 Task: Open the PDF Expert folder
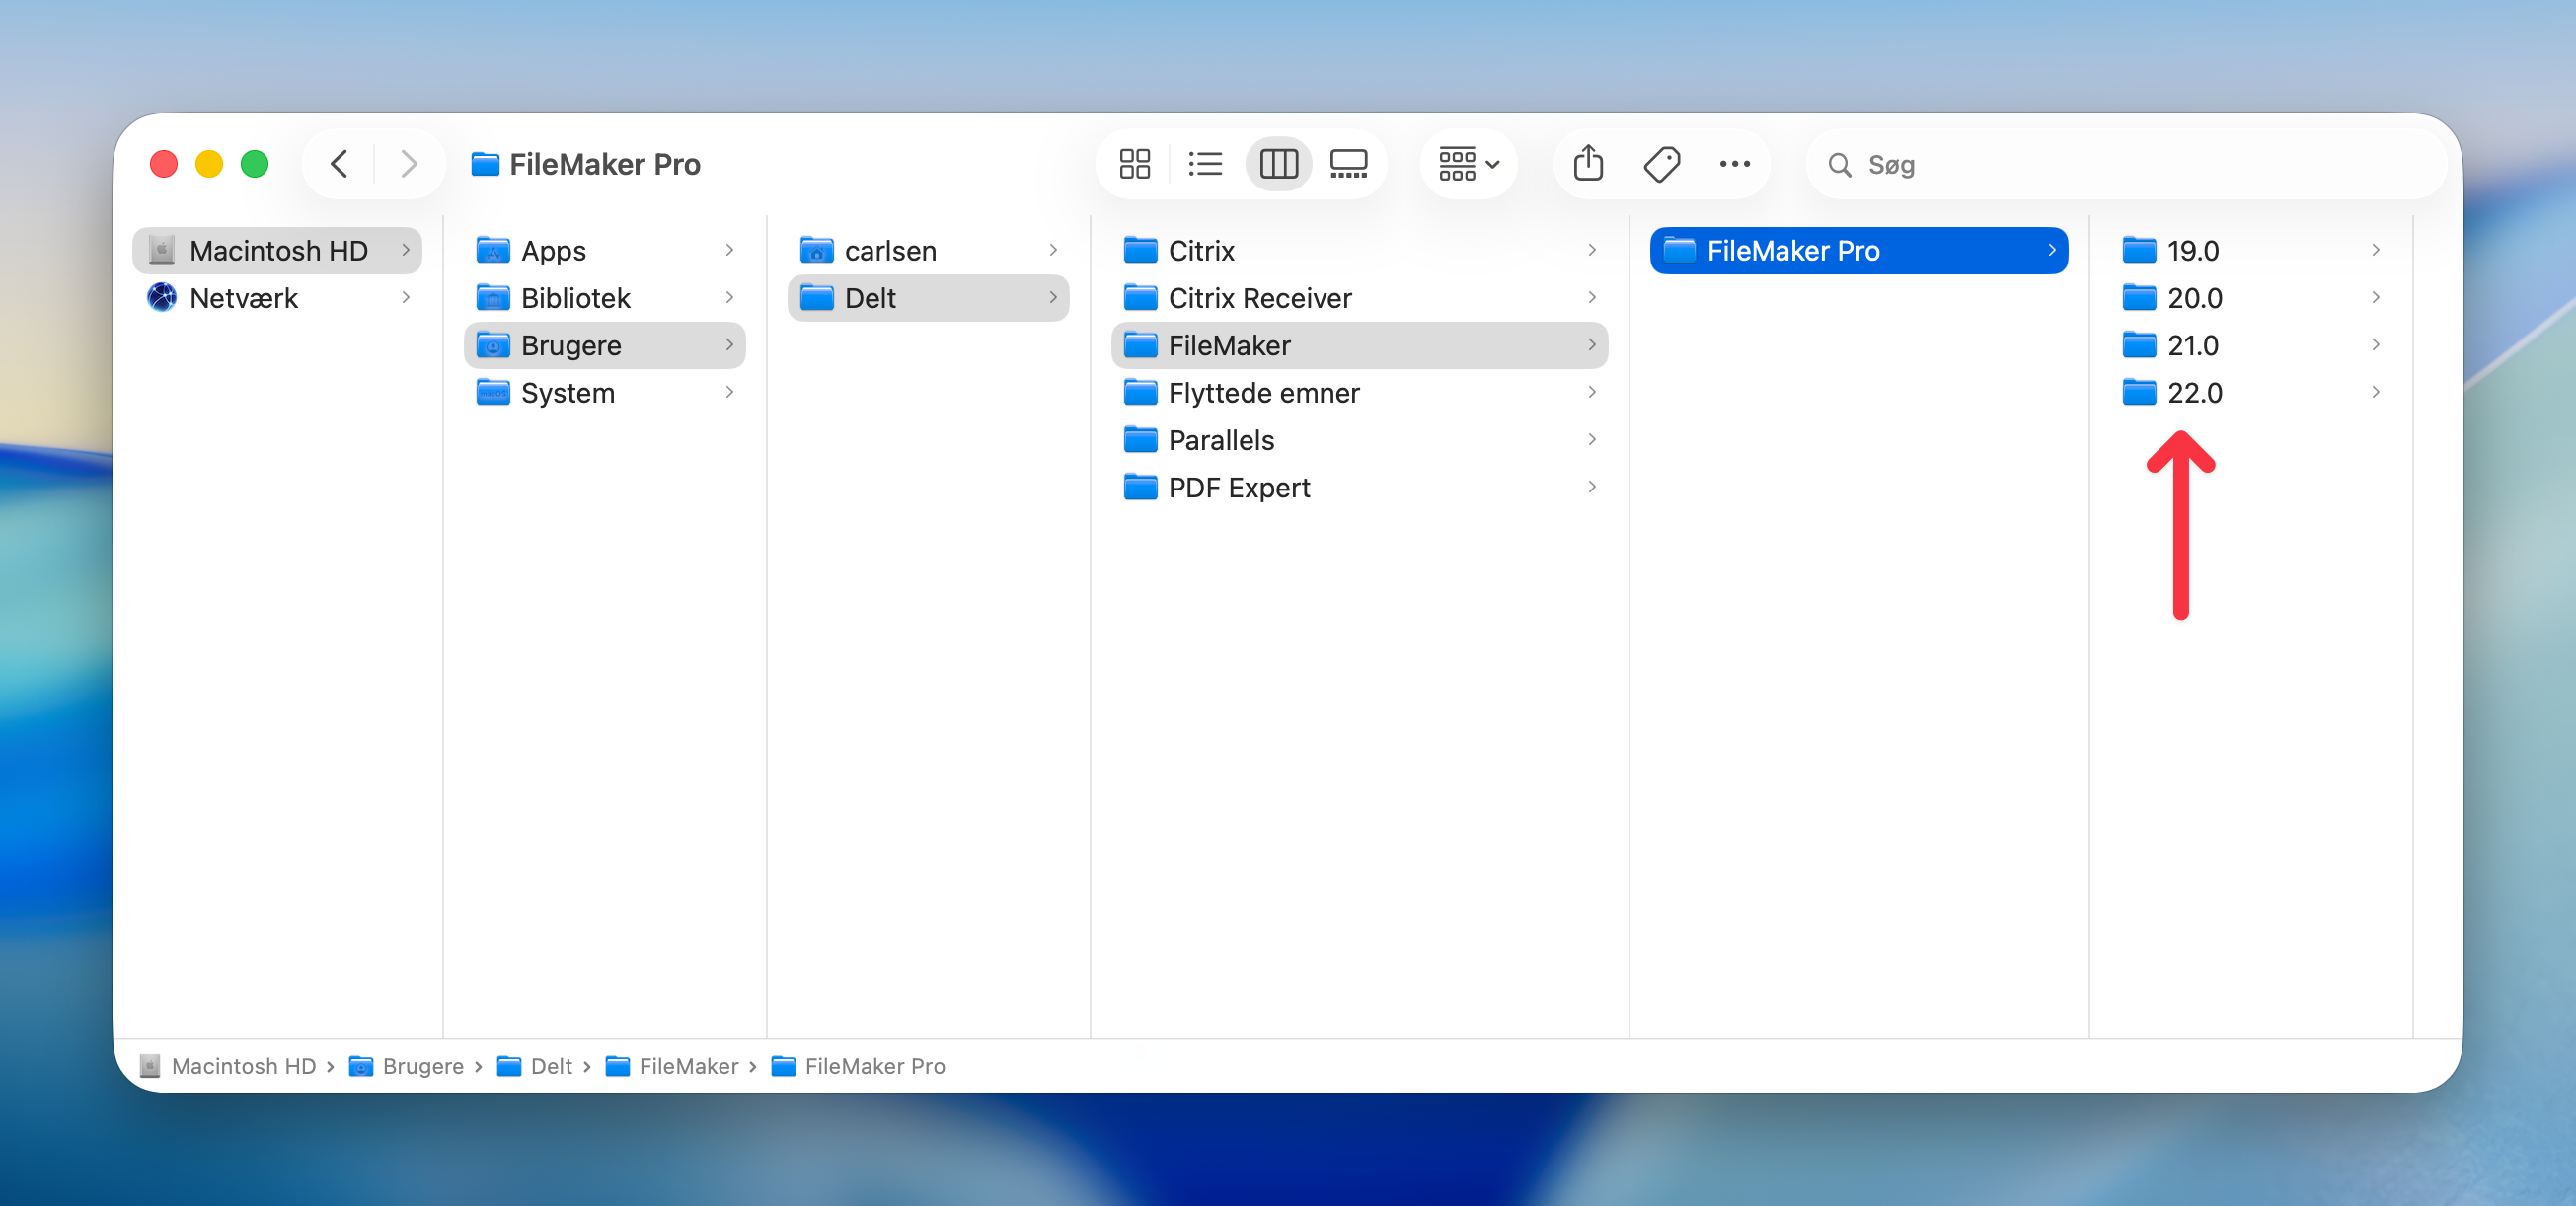1360,488
